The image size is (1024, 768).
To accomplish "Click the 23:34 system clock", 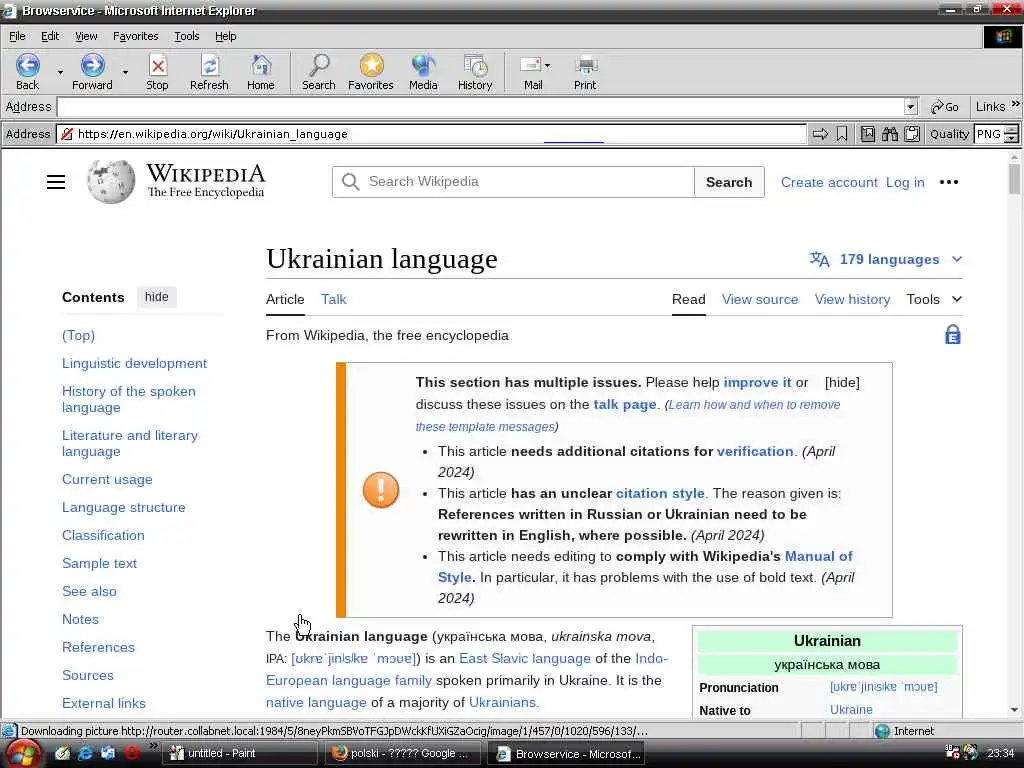I will (x=1000, y=754).
